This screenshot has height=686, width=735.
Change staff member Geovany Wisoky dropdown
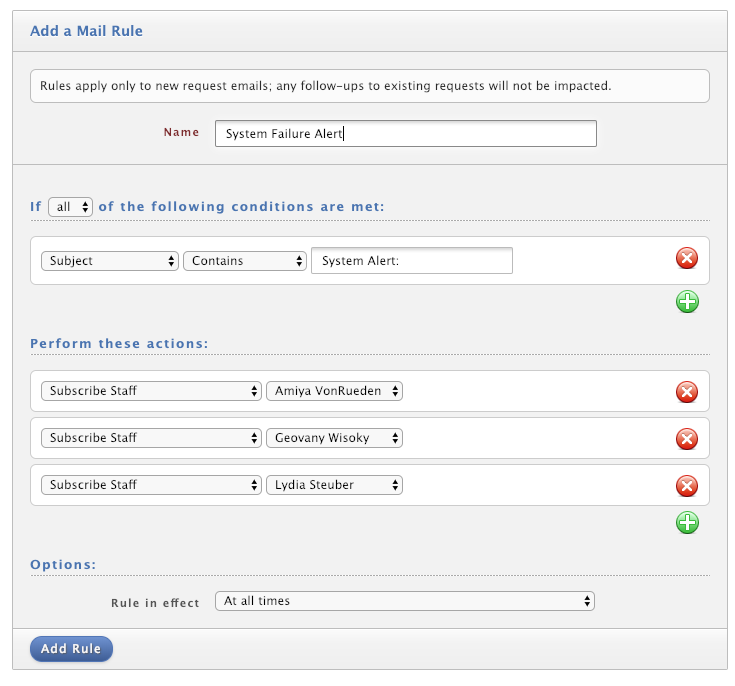click(x=334, y=438)
